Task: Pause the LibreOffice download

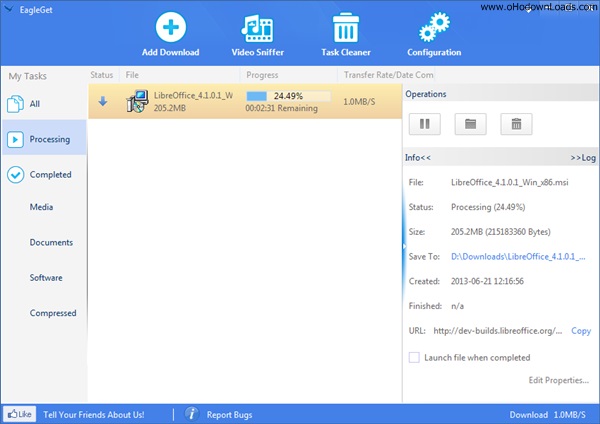Action: (424, 124)
